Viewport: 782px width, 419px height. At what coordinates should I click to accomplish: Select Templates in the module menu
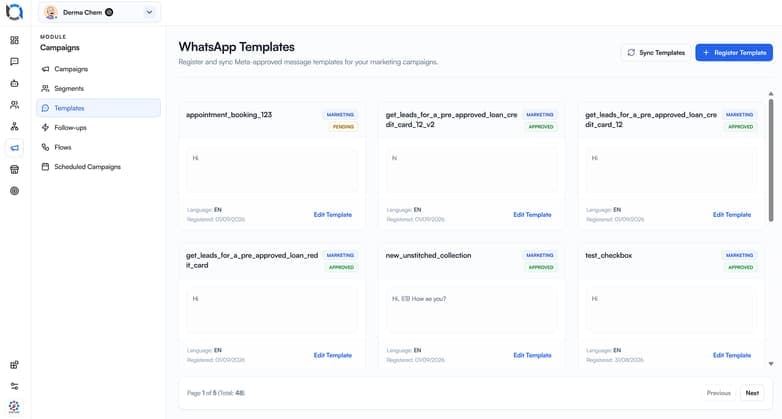tap(98, 108)
